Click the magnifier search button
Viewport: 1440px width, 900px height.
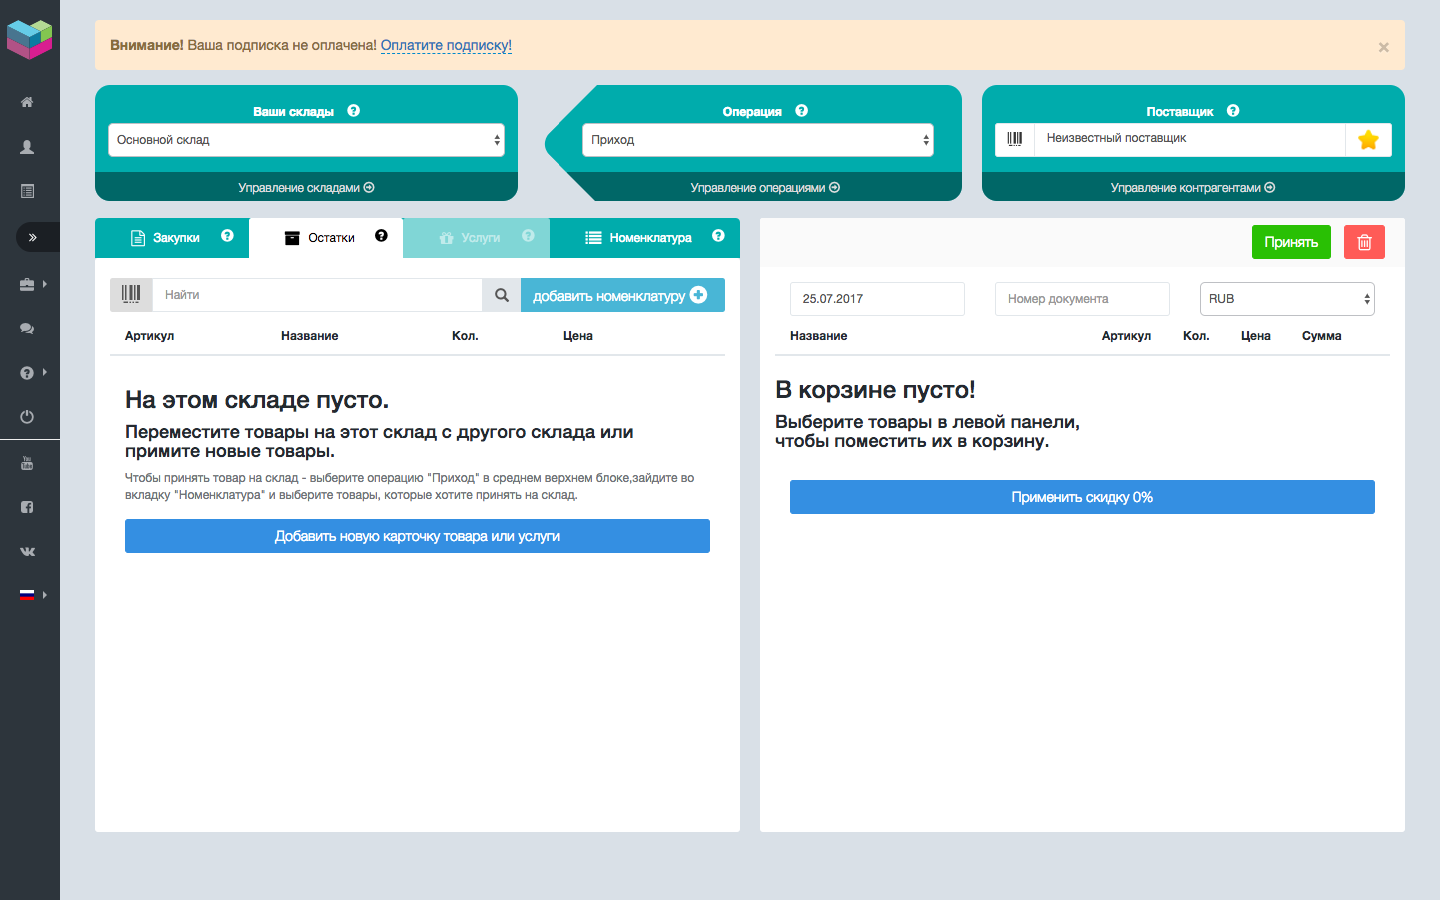coord(502,295)
